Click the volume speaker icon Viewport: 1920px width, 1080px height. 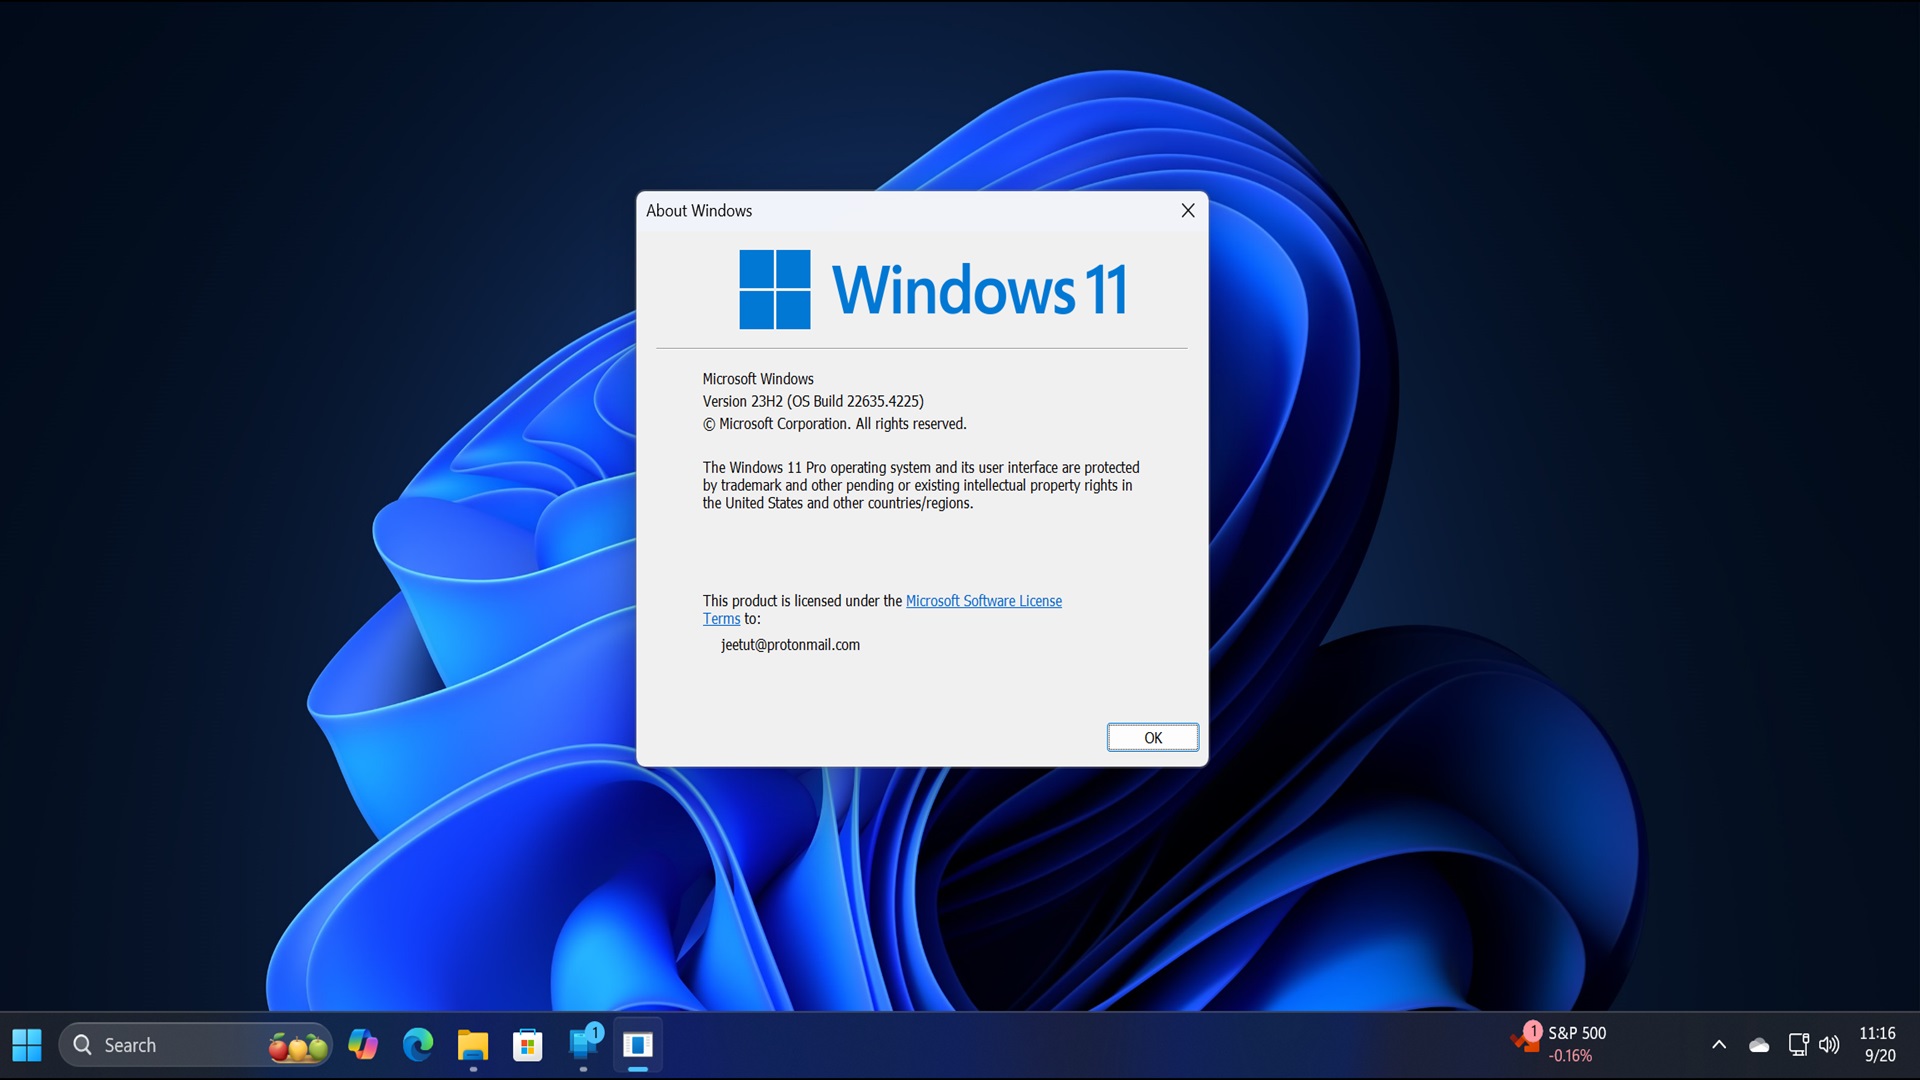[x=1829, y=1045]
